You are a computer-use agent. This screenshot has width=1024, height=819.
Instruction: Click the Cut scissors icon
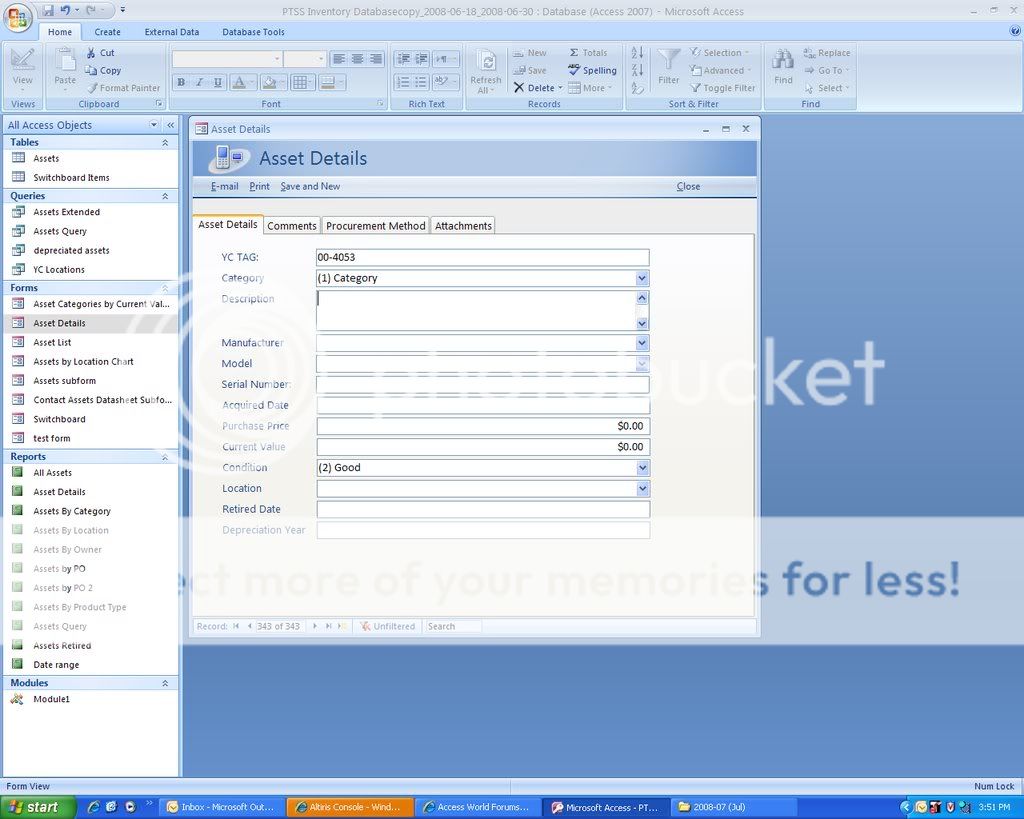[x=91, y=53]
